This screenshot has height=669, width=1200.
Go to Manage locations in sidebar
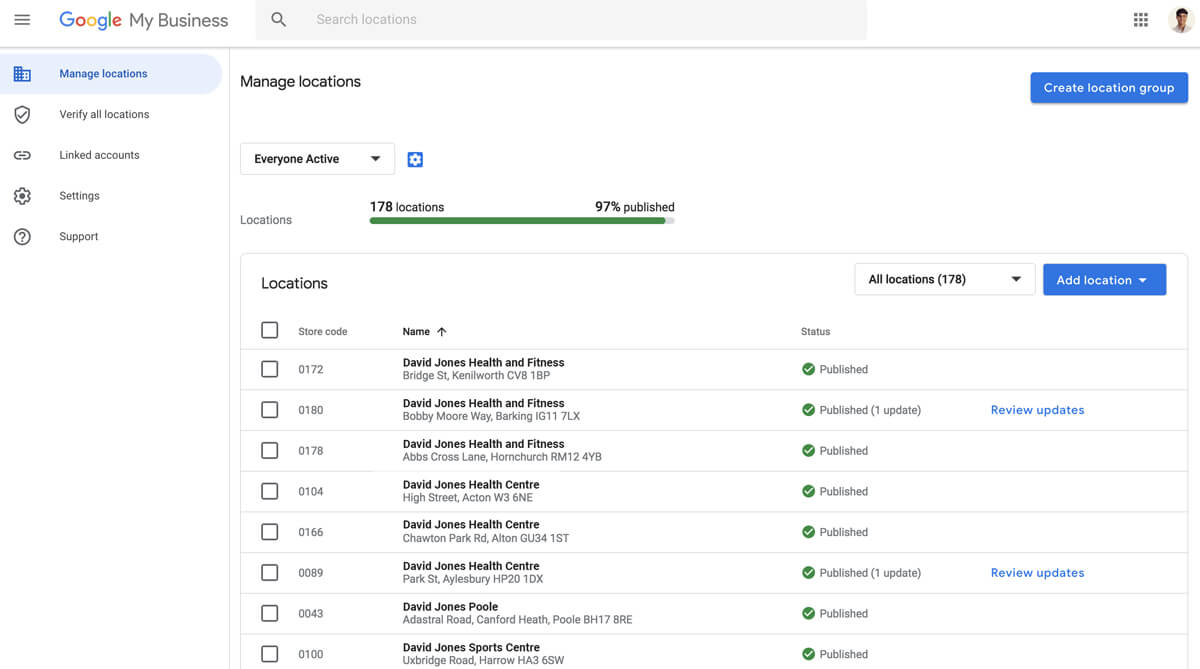click(x=103, y=74)
